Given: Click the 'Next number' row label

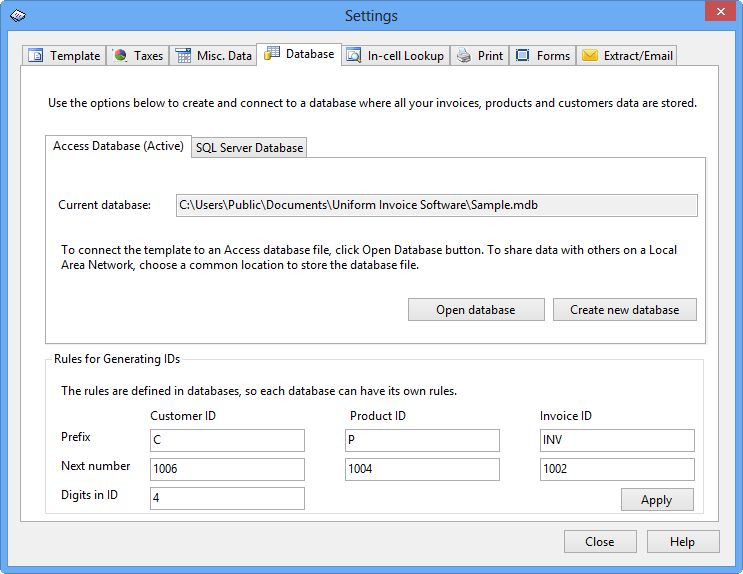Looking at the screenshot, I should point(95,465).
